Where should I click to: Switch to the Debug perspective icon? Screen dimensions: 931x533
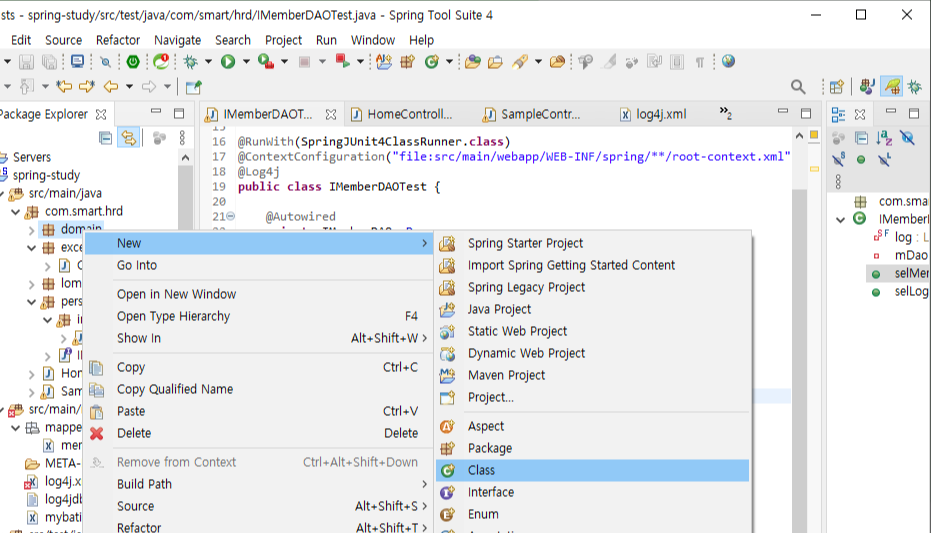(x=915, y=87)
